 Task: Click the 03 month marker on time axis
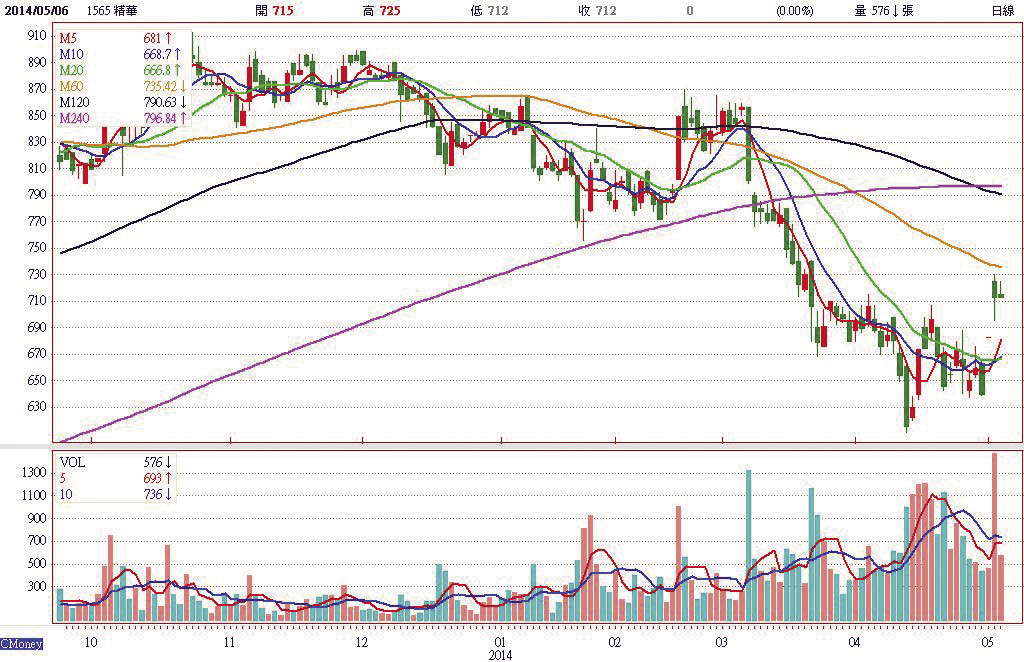722,640
